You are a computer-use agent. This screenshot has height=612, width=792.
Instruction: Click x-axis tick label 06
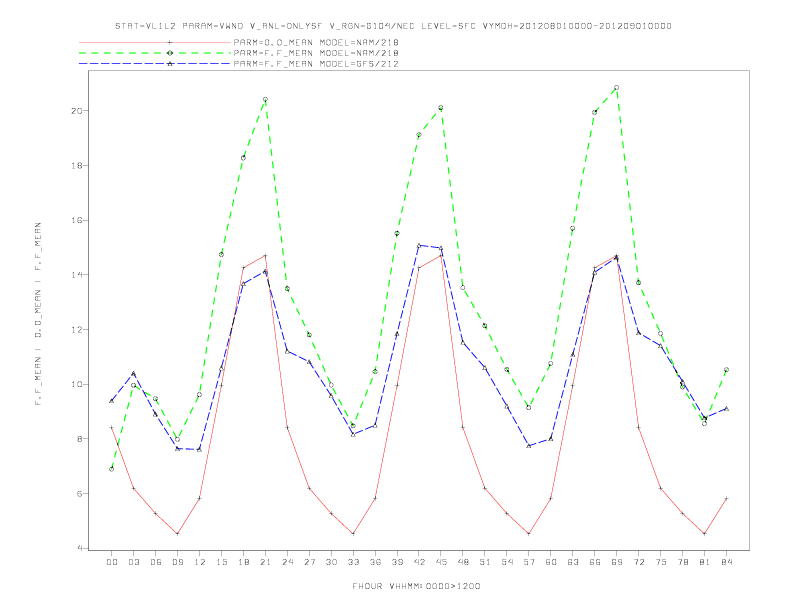[156, 562]
